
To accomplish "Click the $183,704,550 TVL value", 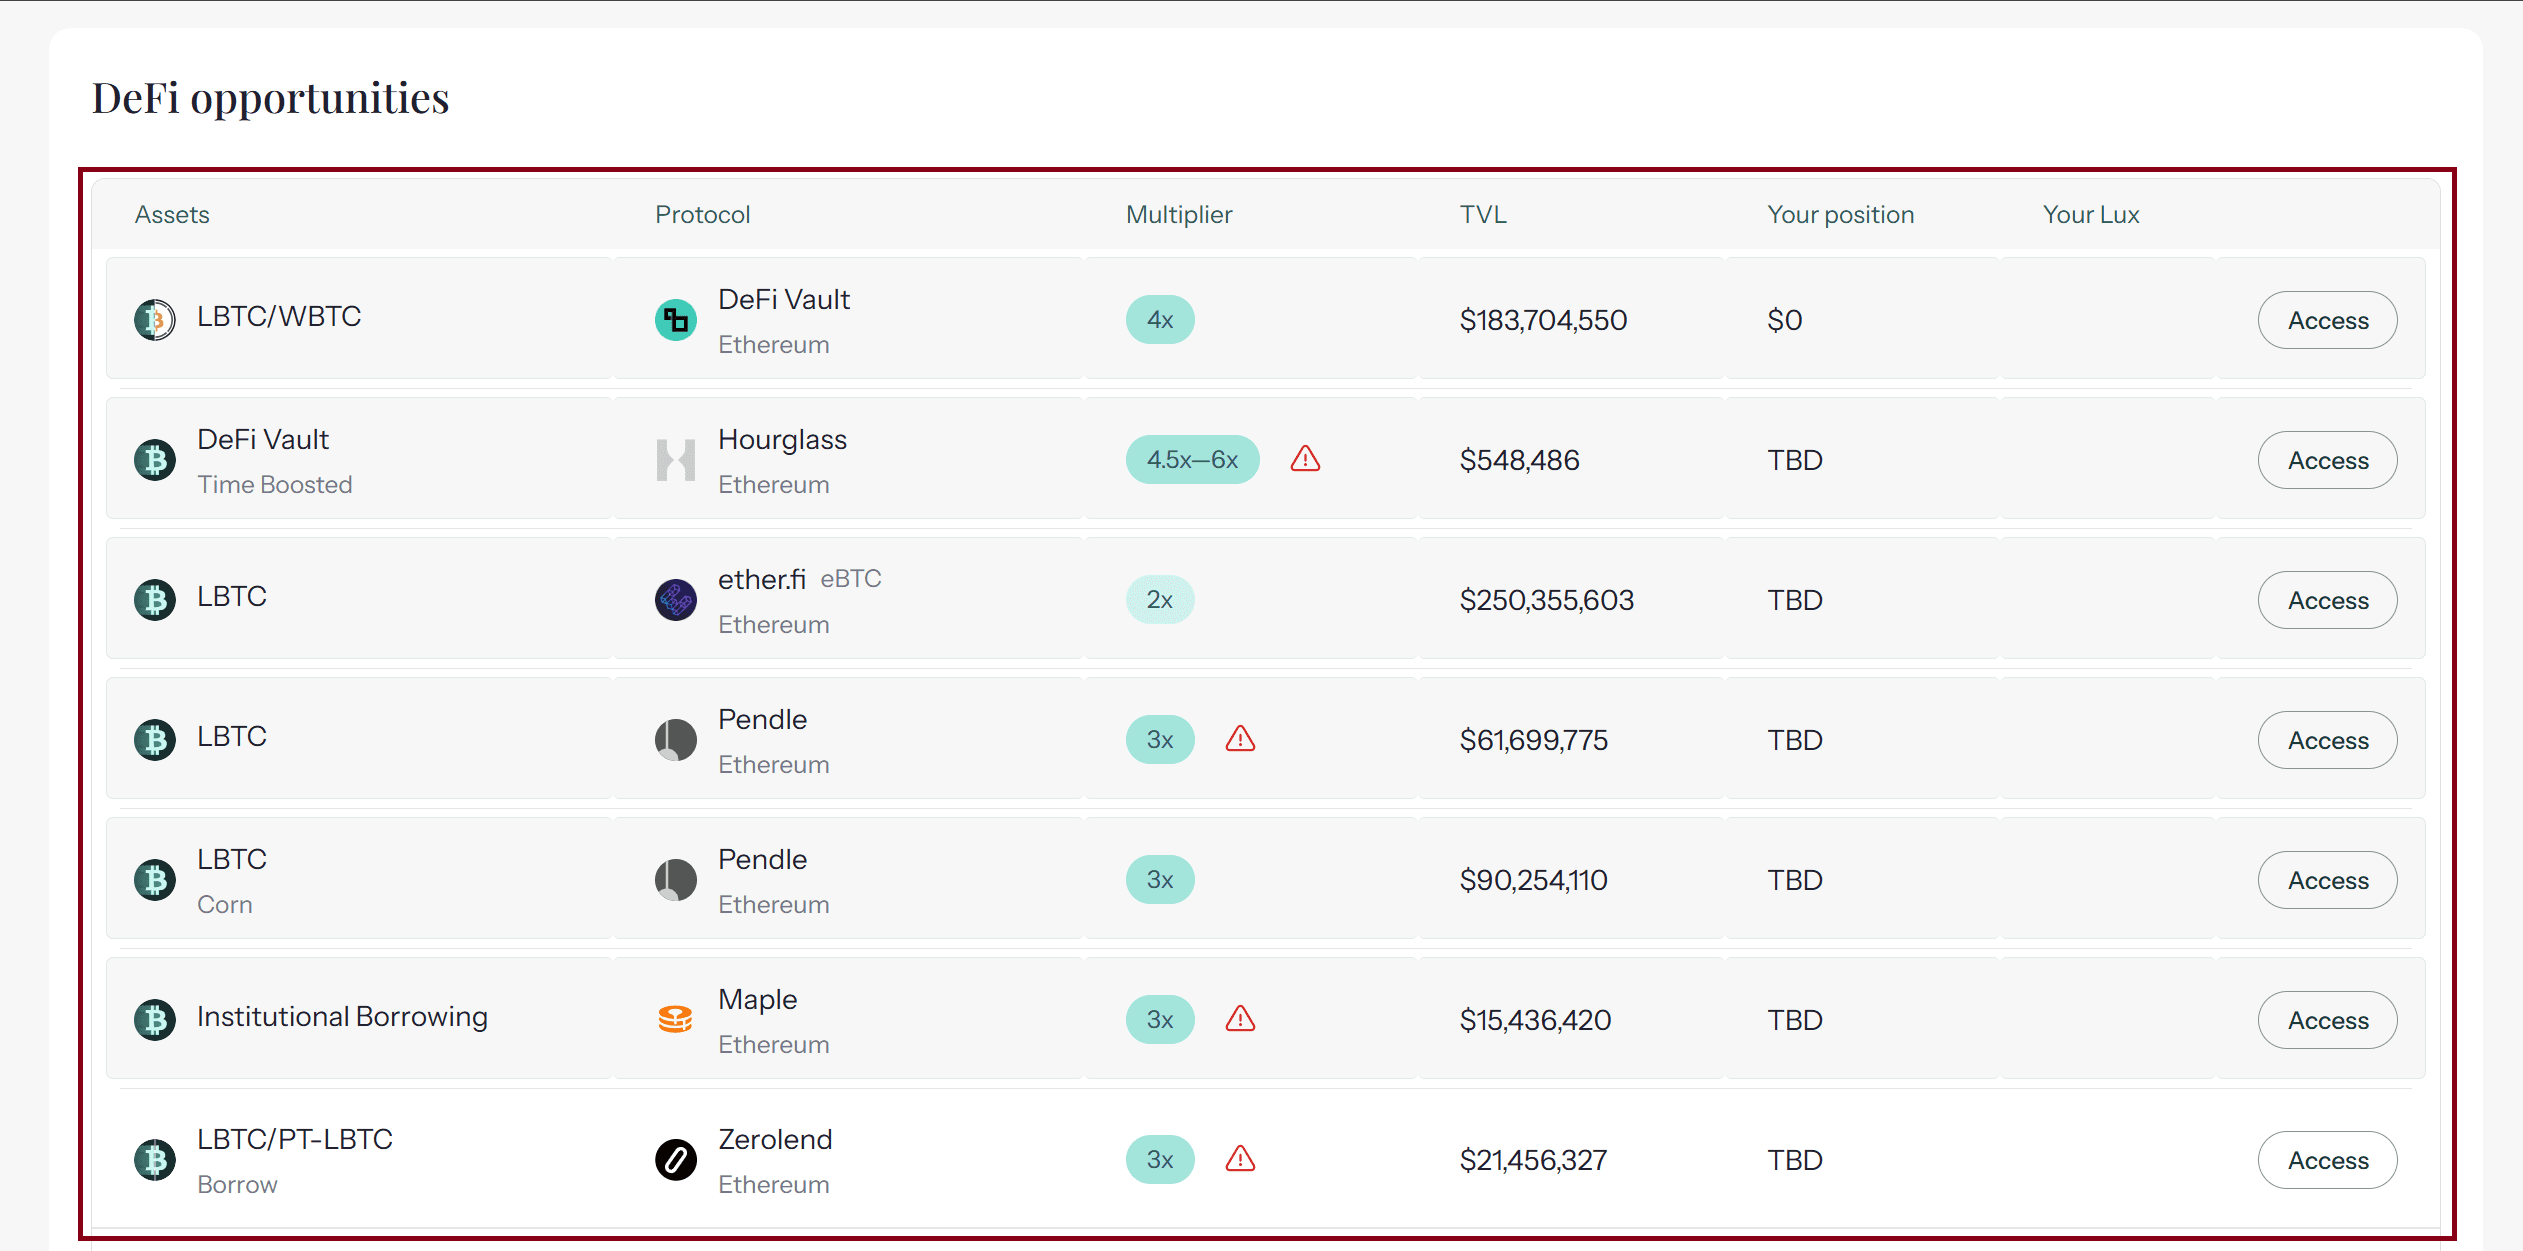I will [x=1543, y=320].
